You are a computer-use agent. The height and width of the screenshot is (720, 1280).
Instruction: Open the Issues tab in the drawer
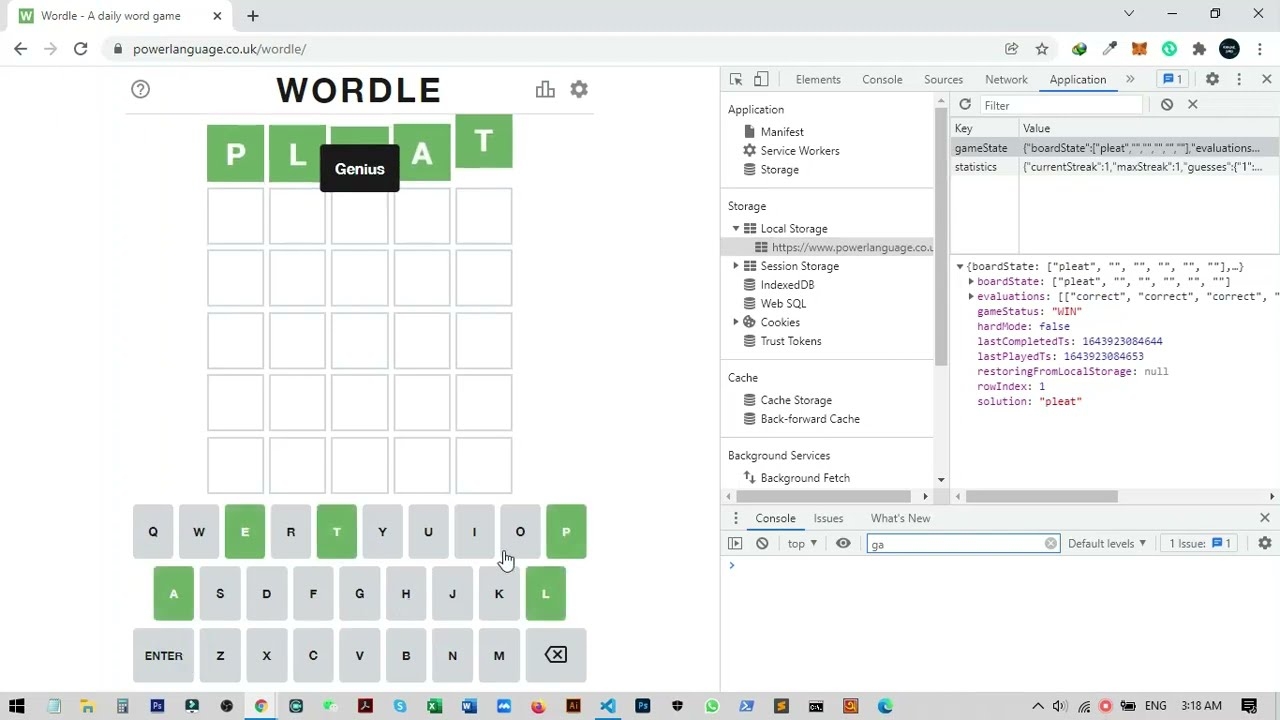coord(828,518)
